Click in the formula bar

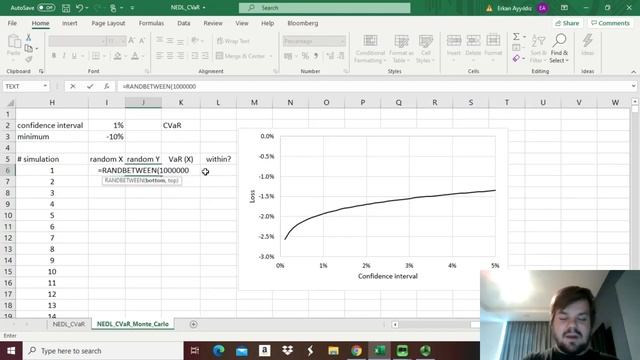(373, 86)
